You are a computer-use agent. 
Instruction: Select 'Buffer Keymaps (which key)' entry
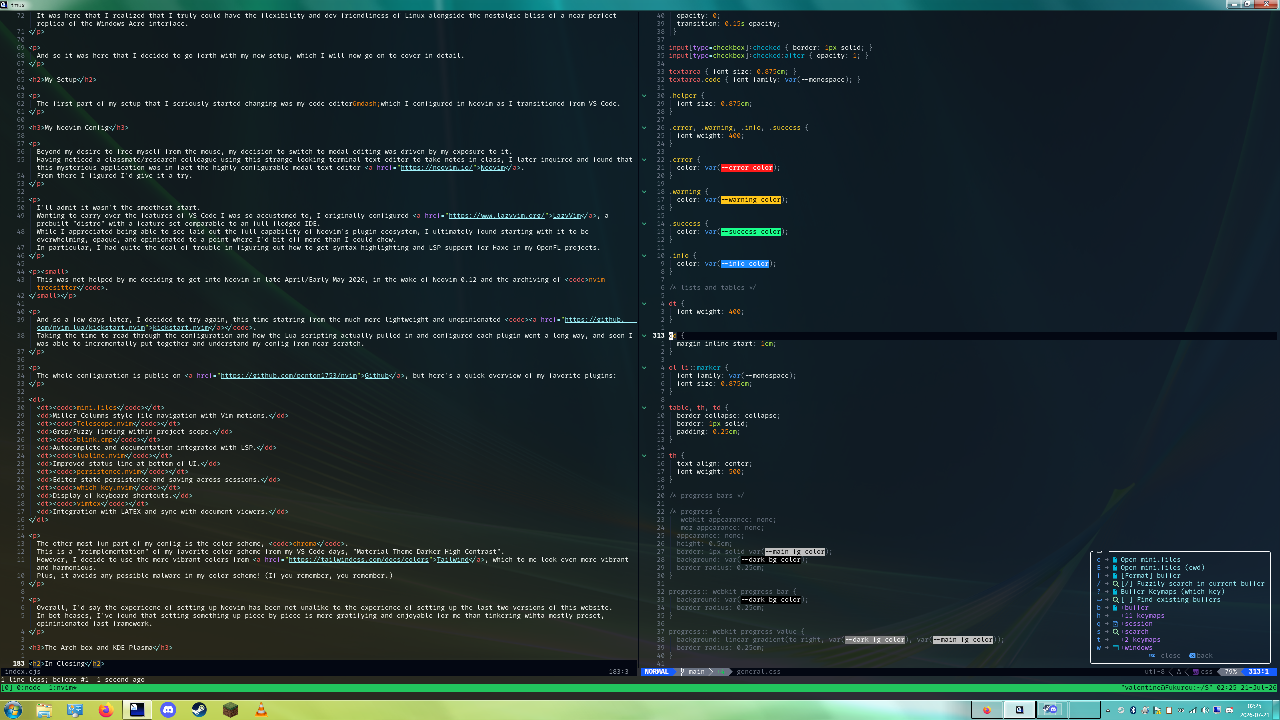[x=1173, y=592]
